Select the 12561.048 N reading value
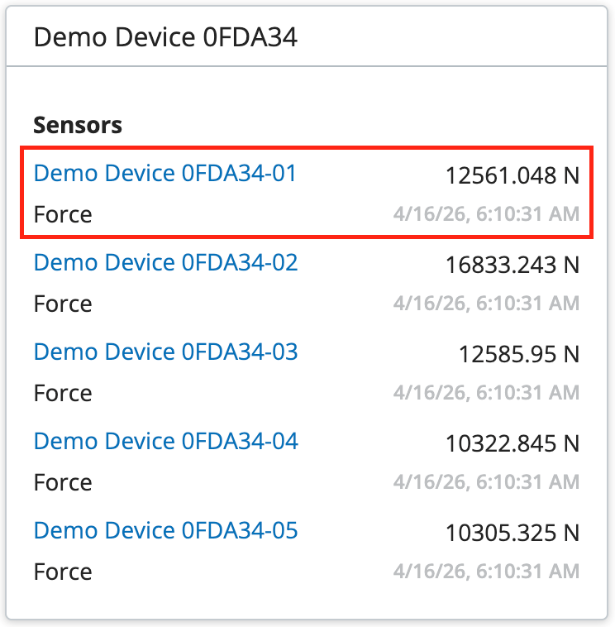615x627 pixels. coord(512,176)
